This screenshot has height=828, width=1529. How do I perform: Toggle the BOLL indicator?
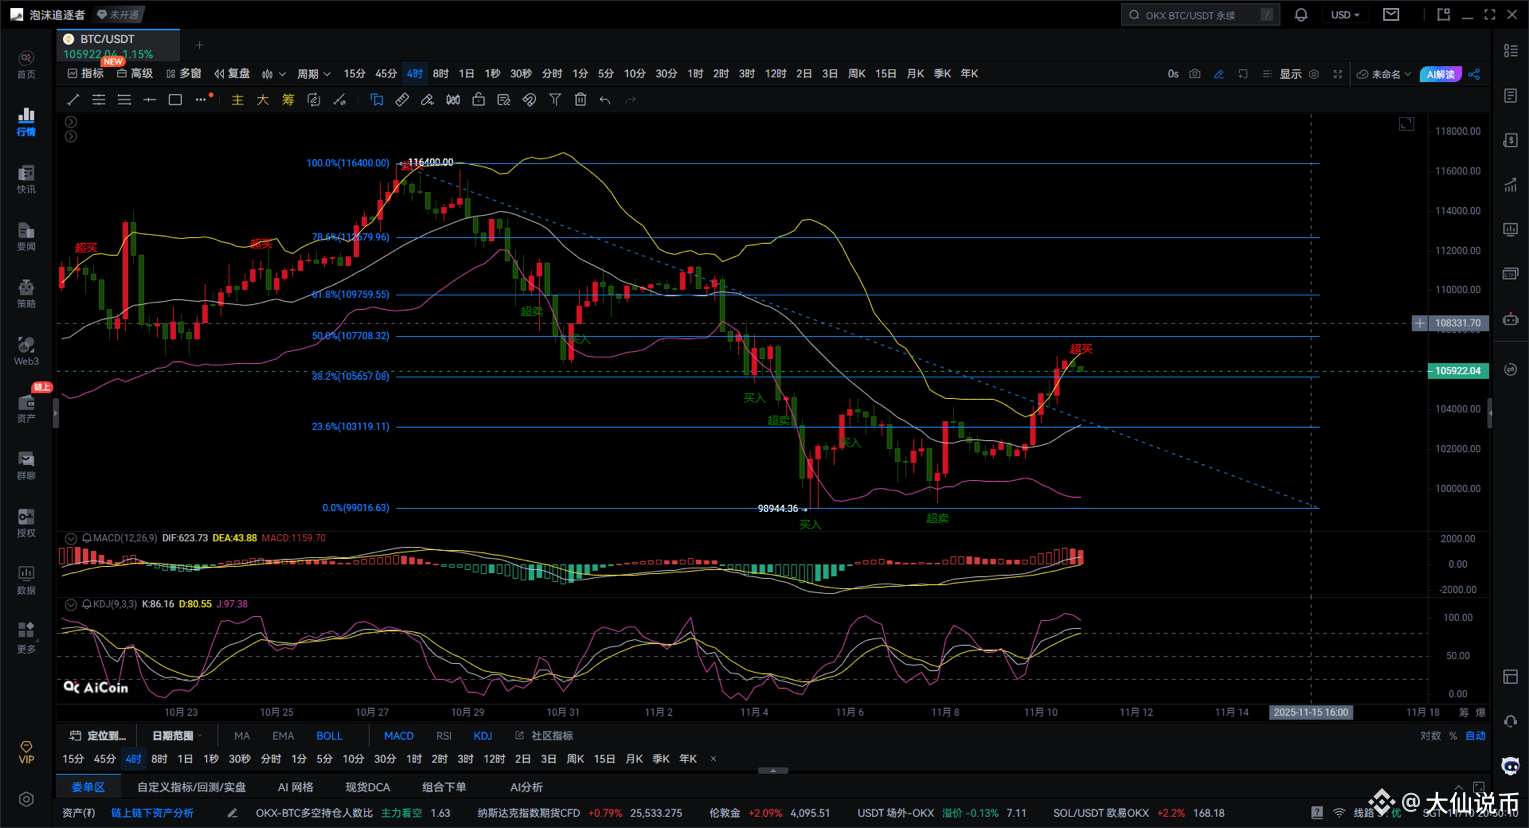click(329, 736)
